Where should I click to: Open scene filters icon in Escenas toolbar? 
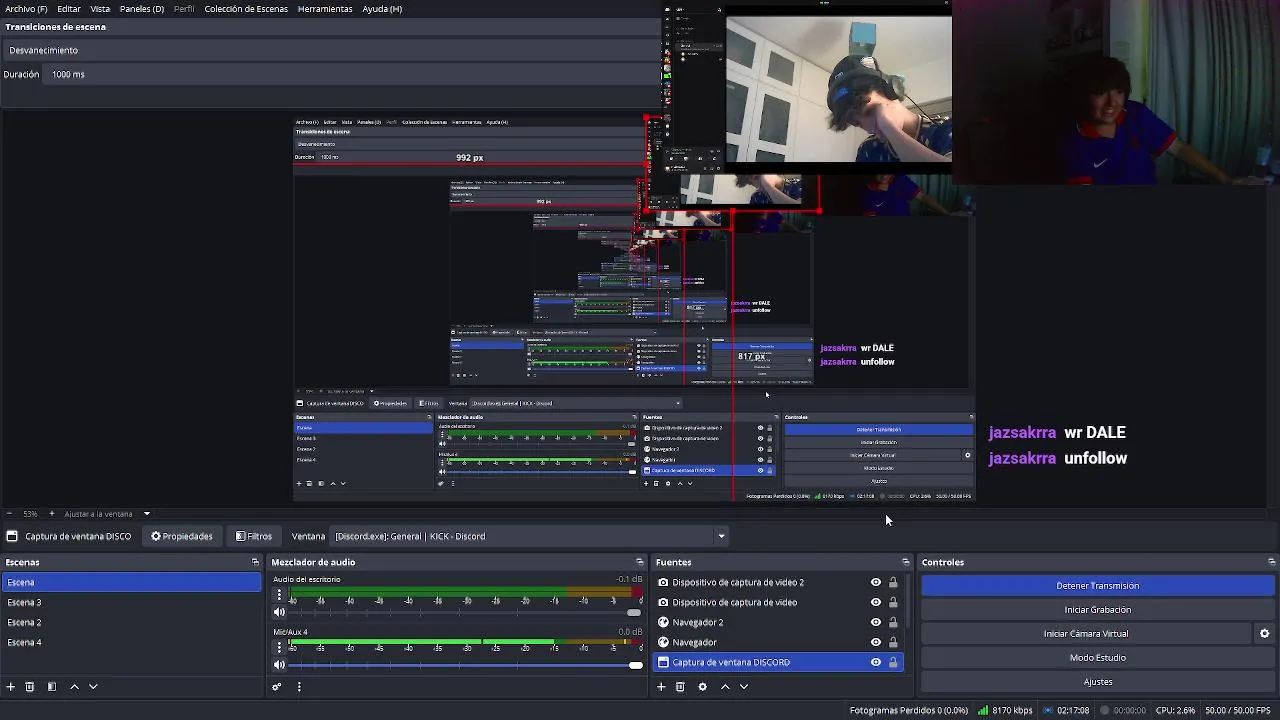pos(52,687)
